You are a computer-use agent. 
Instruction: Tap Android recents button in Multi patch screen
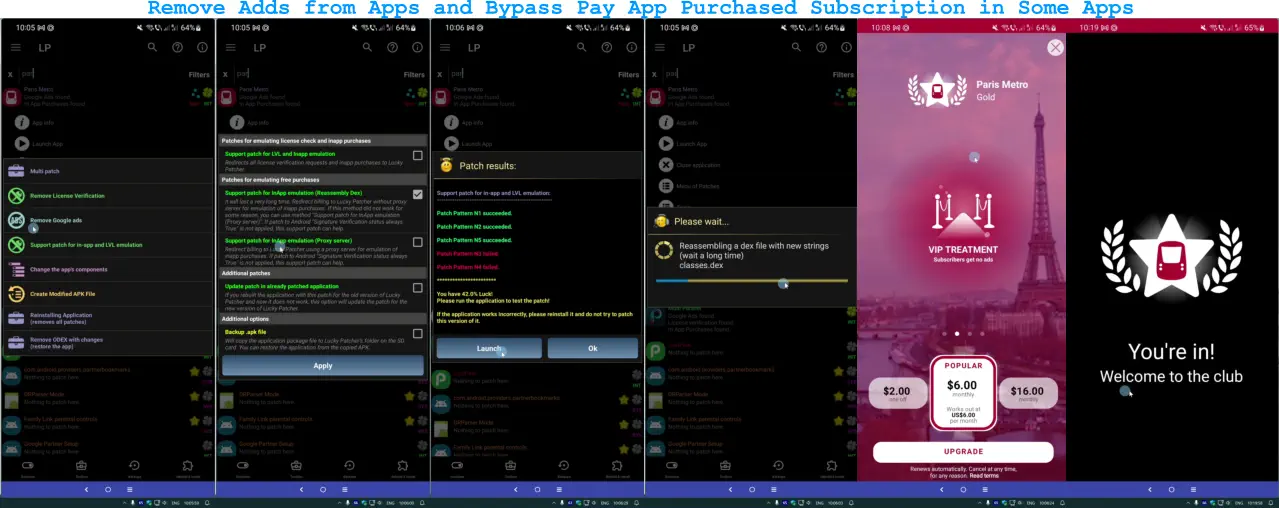[130, 490]
